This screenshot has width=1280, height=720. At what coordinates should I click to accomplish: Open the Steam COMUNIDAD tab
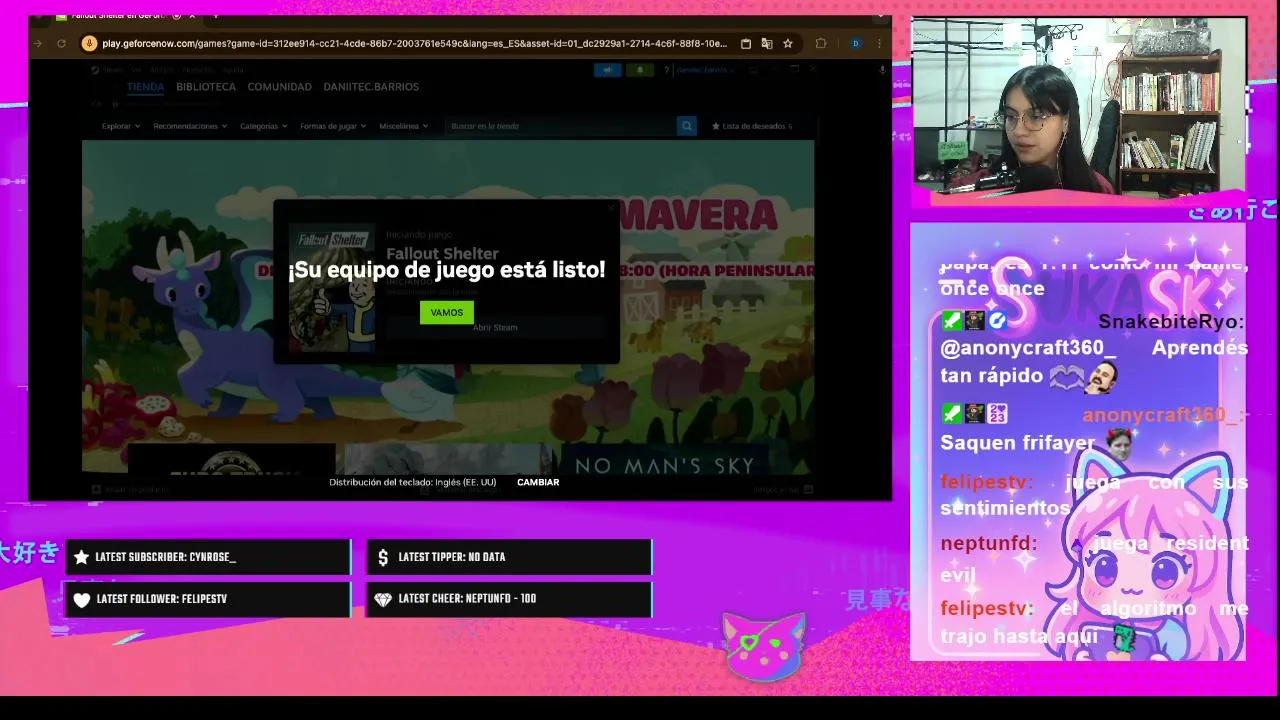[279, 87]
